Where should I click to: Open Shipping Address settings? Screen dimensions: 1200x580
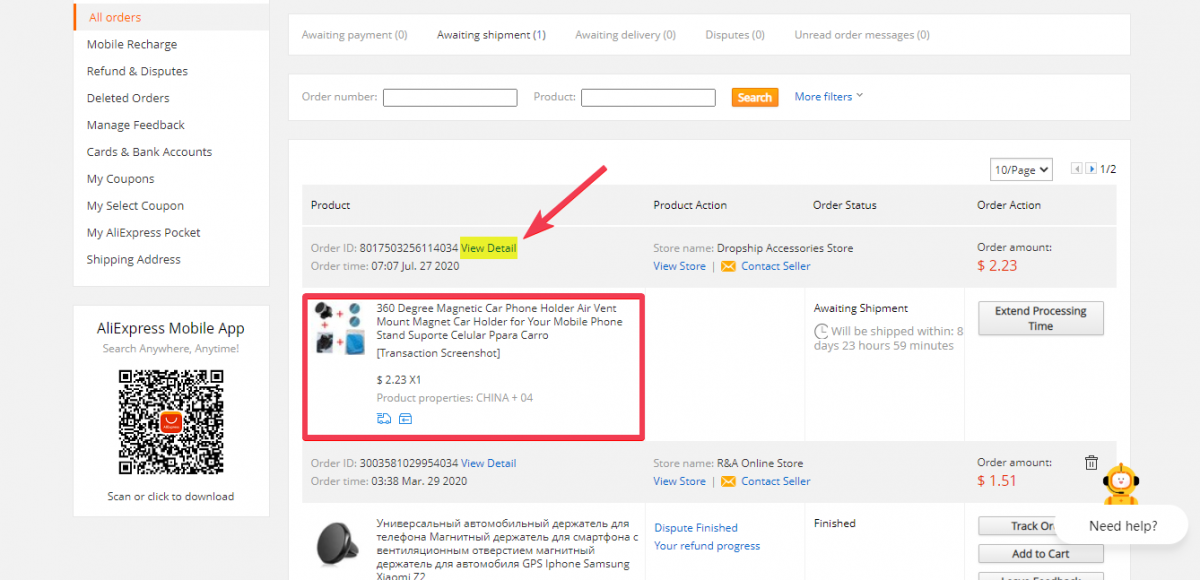click(134, 259)
